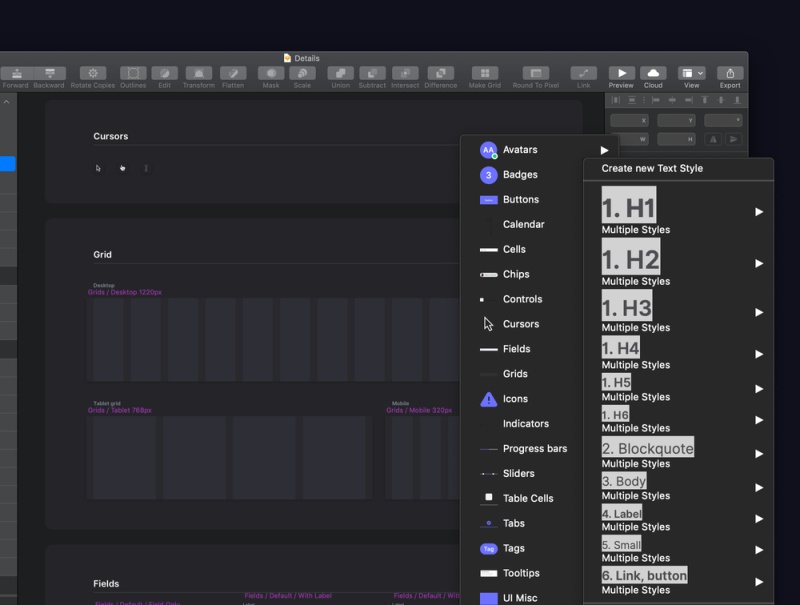
Task: Click Create new Text Style
Action: (x=652, y=168)
